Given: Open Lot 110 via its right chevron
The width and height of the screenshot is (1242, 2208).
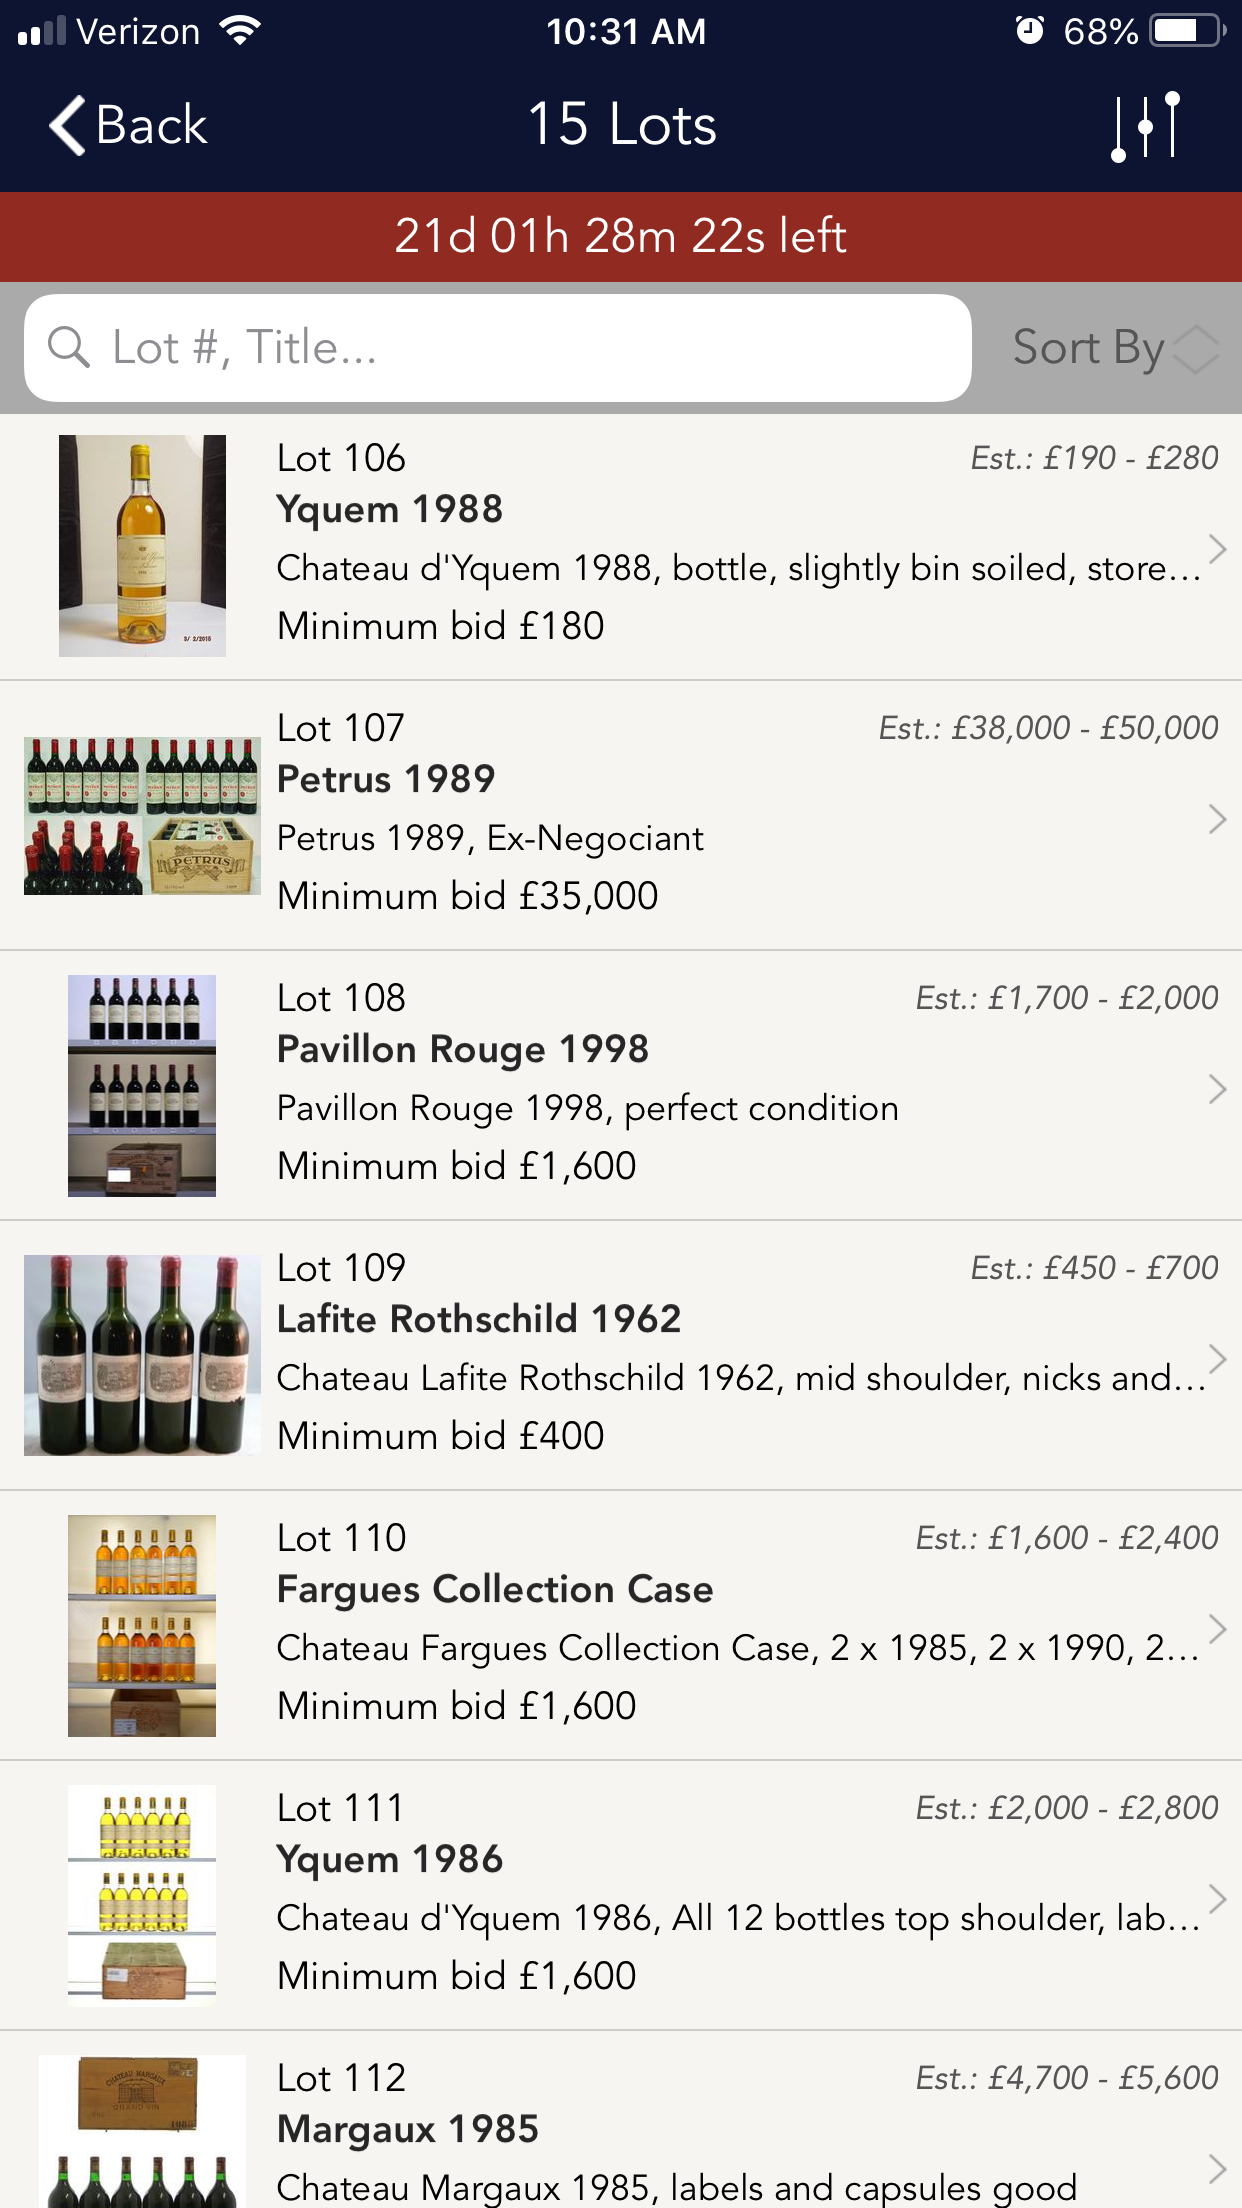Looking at the screenshot, I should (x=1216, y=1629).
